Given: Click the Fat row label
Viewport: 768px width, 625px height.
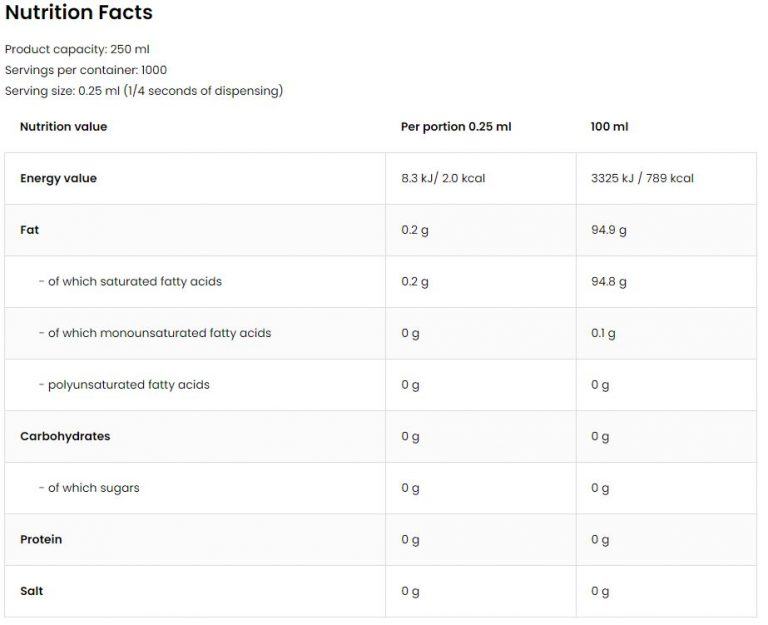Looking at the screenshot, I should (30, 230).
